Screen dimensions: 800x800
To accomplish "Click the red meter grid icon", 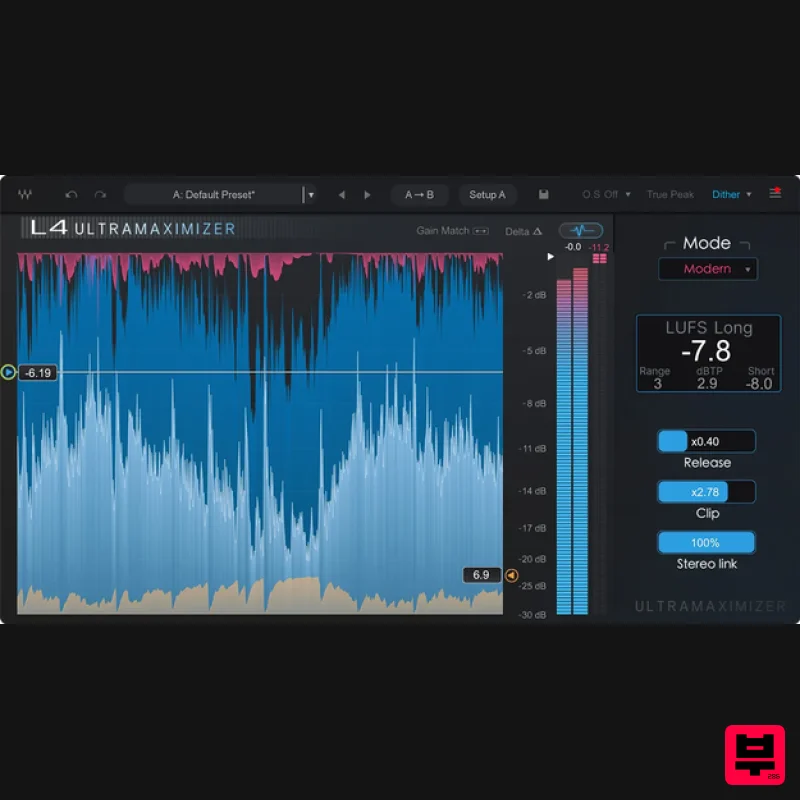I will pyautogui.click(x=600, y=258).
